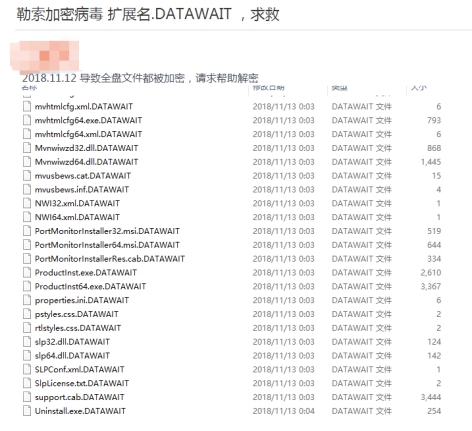Select file name ProductInst64.exe.DATAWAIT
This screenshot has width=472, height=431.
point(90,286)
